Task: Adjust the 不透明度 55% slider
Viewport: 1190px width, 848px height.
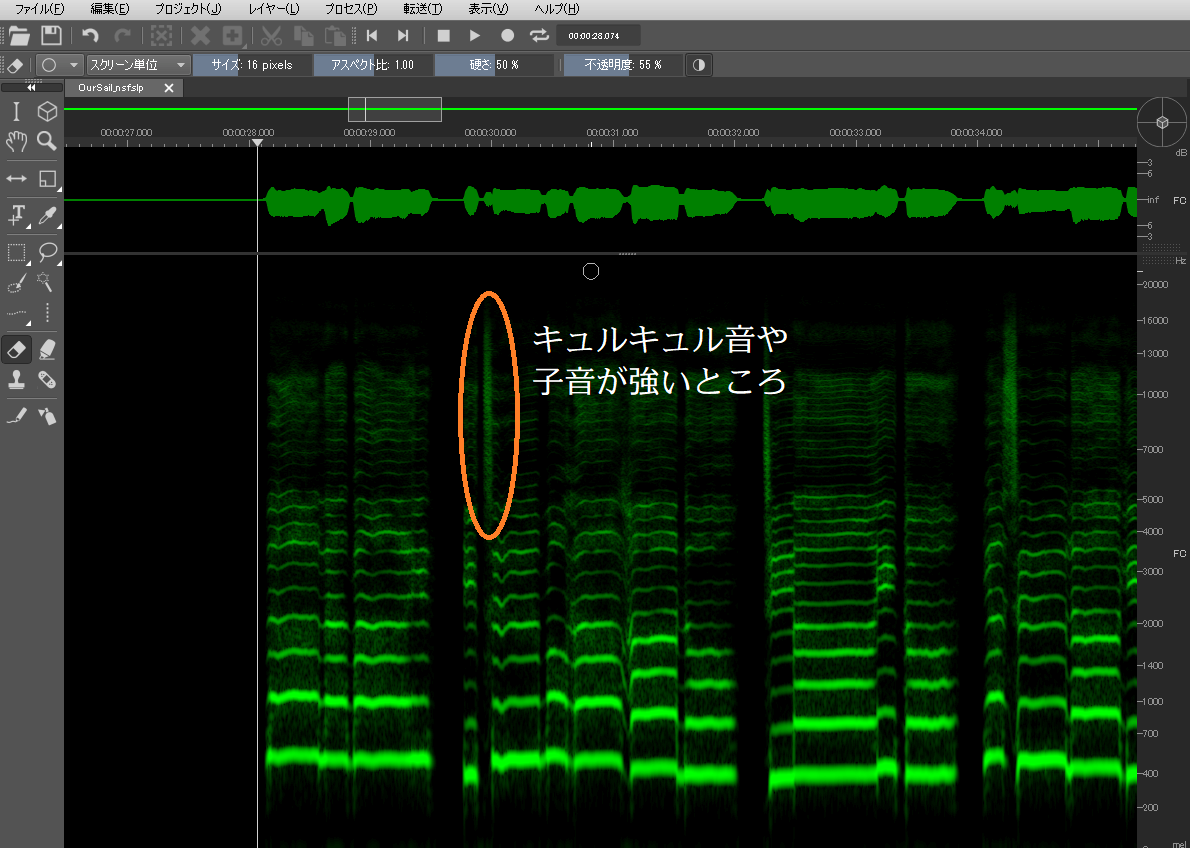Action: pyautogui.click(x=622, y=65)
